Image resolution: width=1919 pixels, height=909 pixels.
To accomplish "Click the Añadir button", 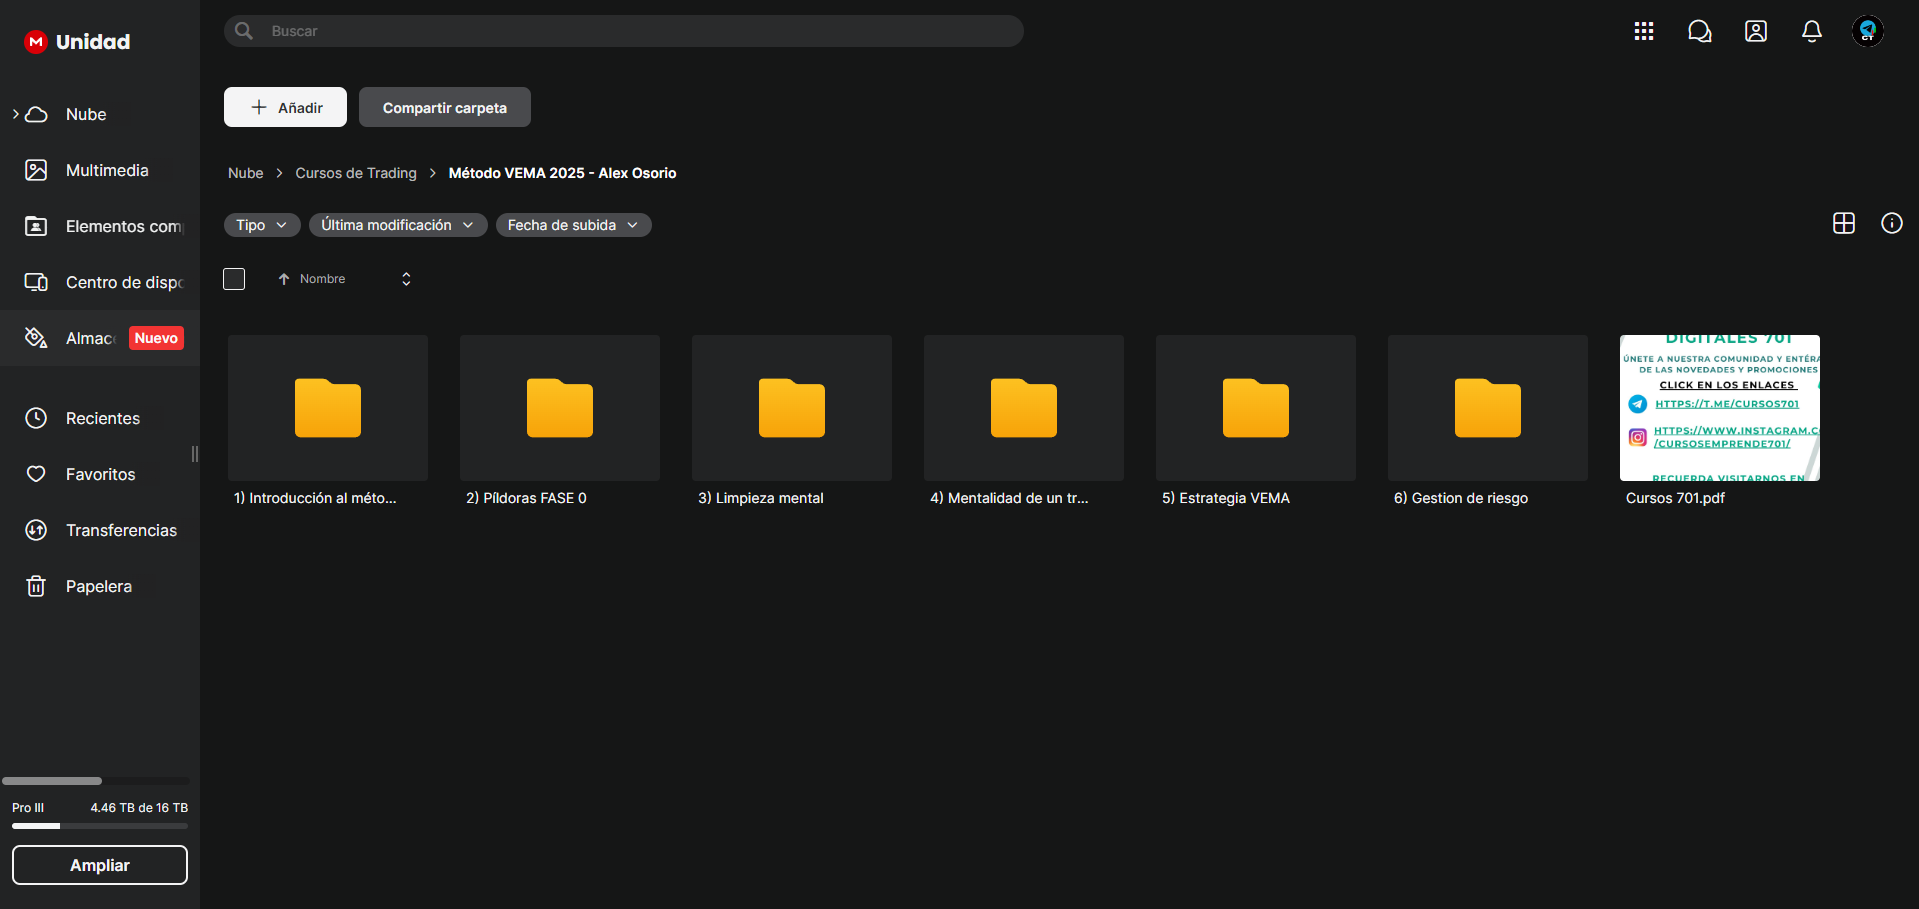I will pos(285,107).
